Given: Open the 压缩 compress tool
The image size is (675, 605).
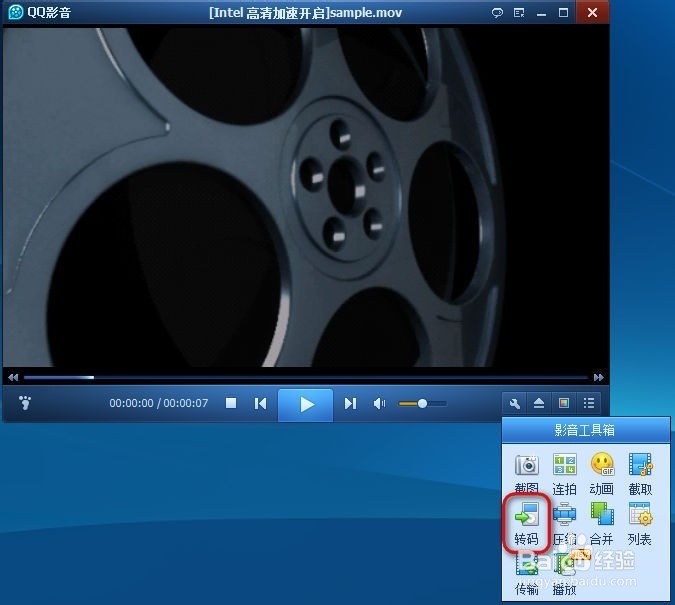Looking at the screenshot, I should click(564, 524).
